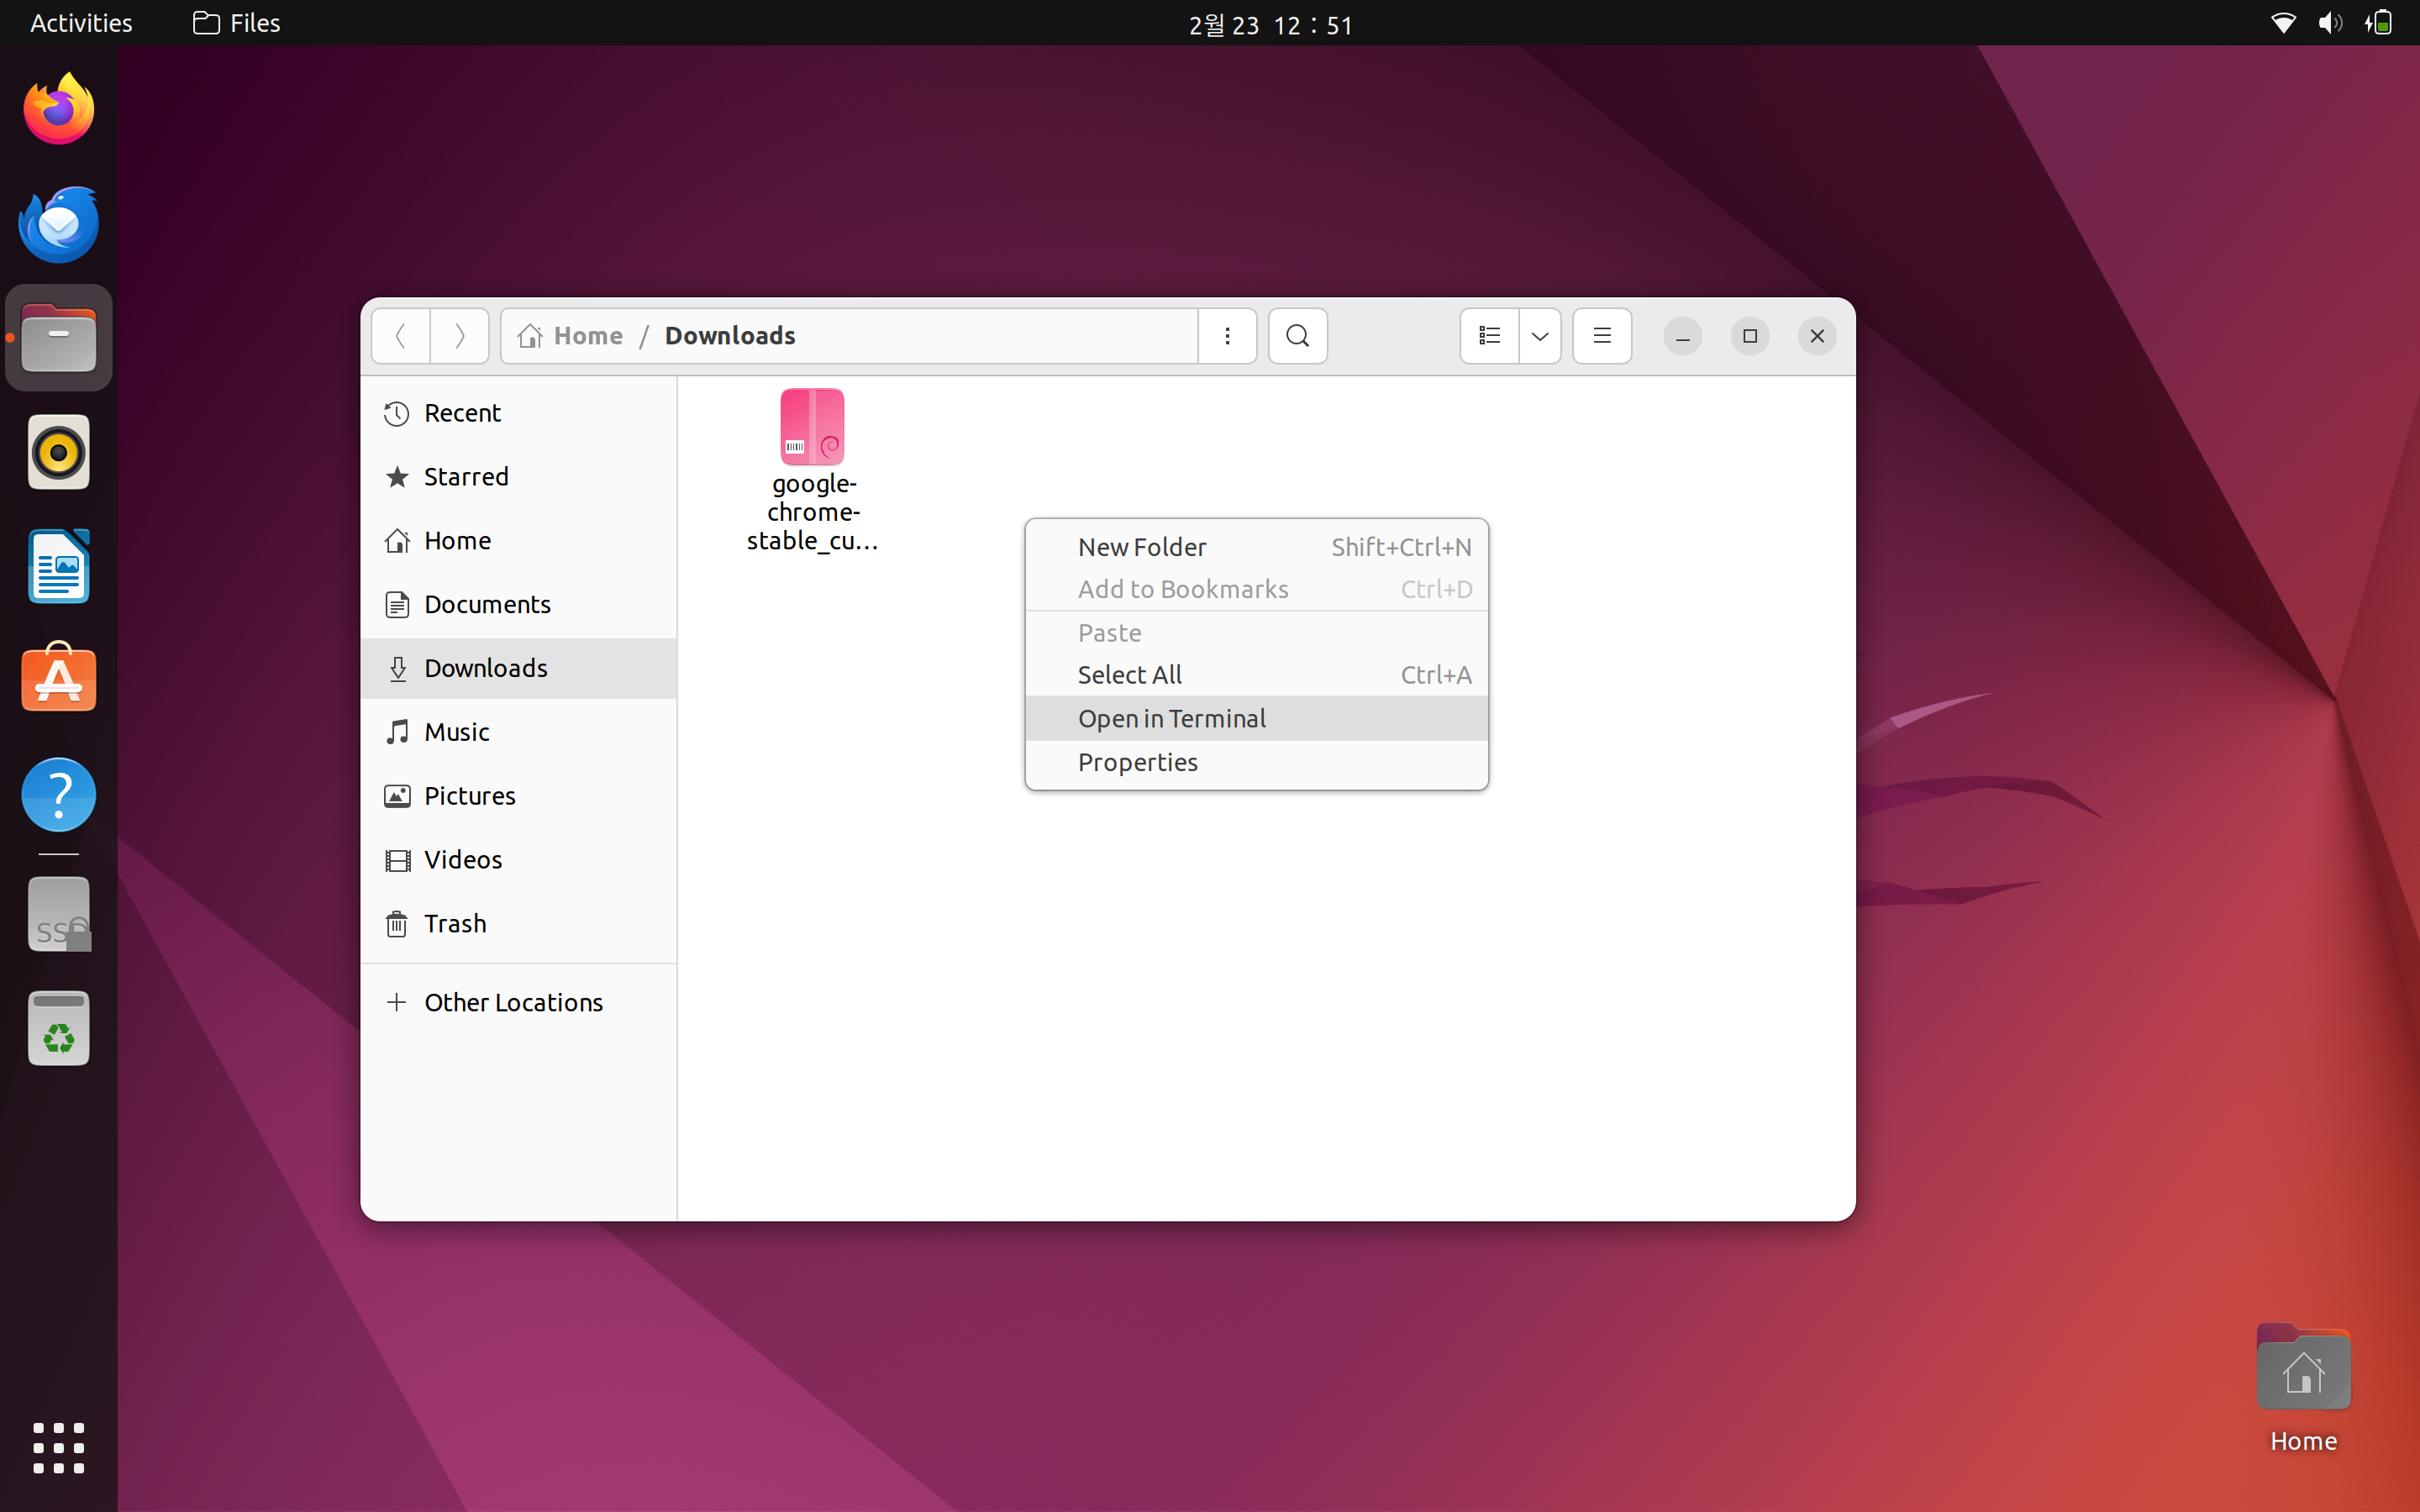Open the hamburger main menu
This screenshot has width=2420, height=1512.
pos(1602,336)
